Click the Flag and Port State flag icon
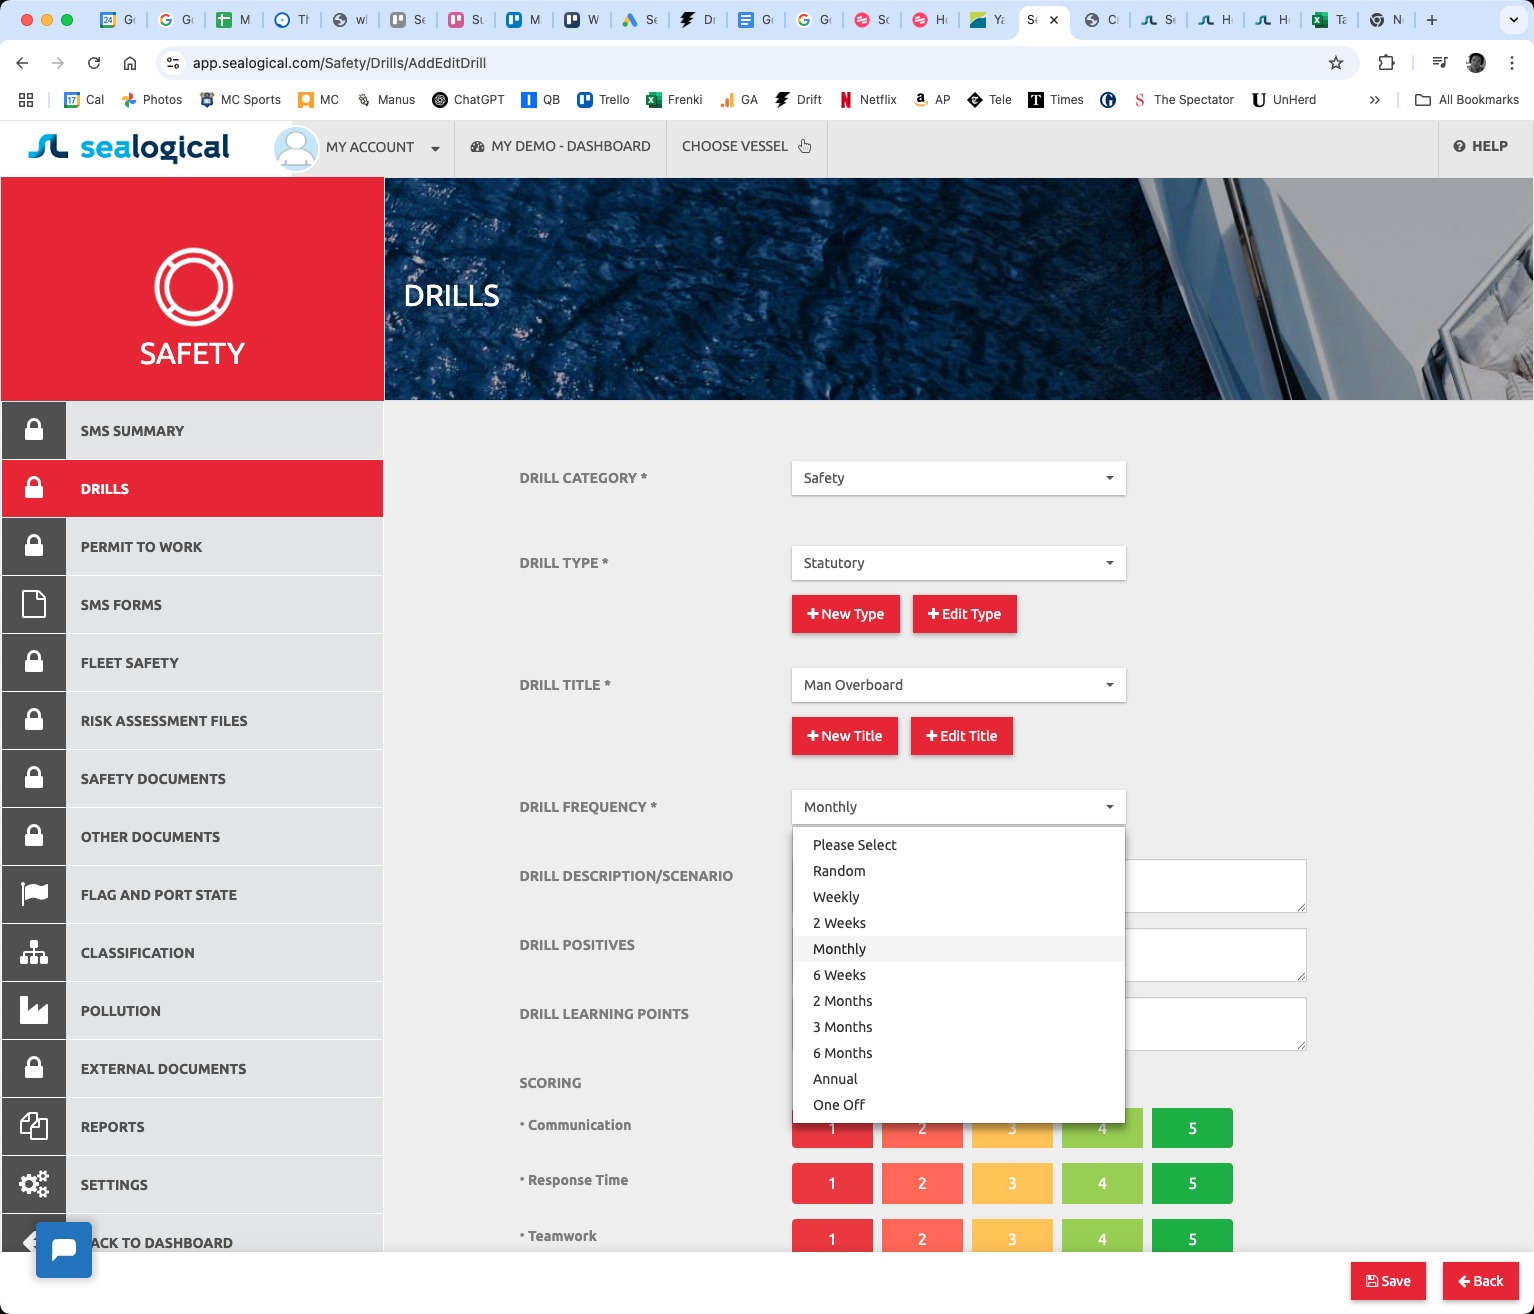Viewport: 1534px width, 1314px height. tap(34, 894)
